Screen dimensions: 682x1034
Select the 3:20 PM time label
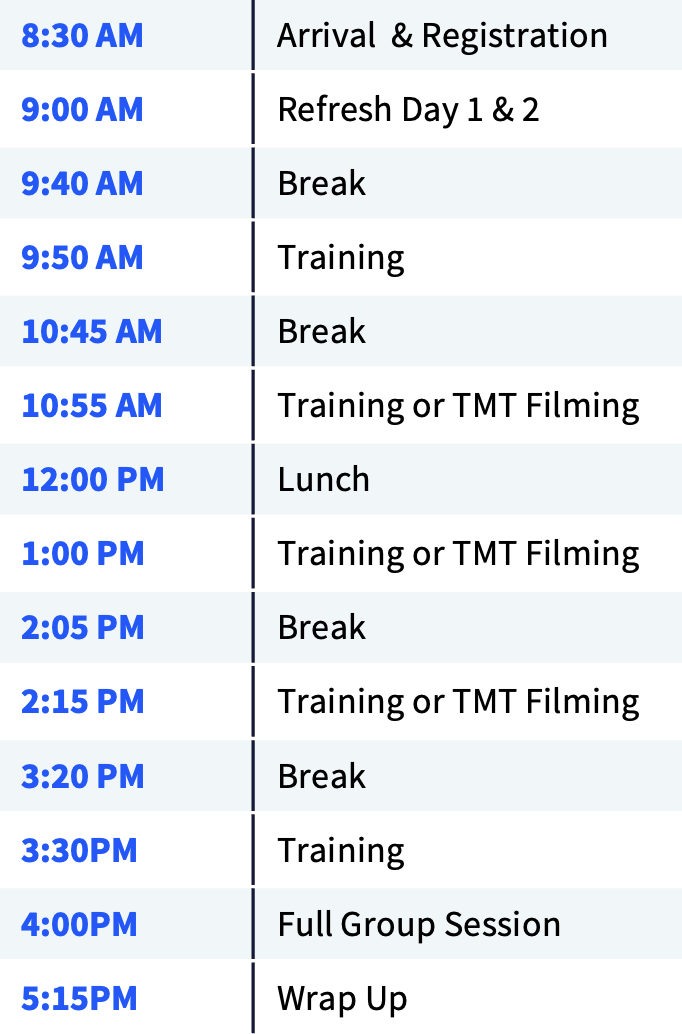(82, 776)
